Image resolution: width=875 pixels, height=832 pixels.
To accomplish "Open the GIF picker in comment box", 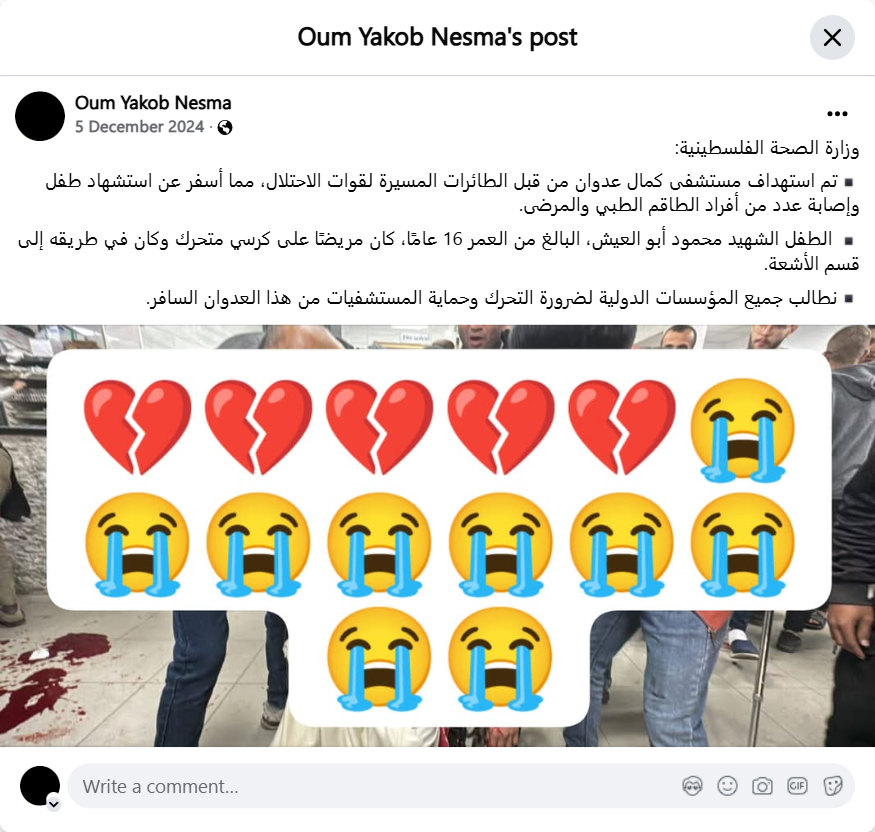I will pos(797,786).
